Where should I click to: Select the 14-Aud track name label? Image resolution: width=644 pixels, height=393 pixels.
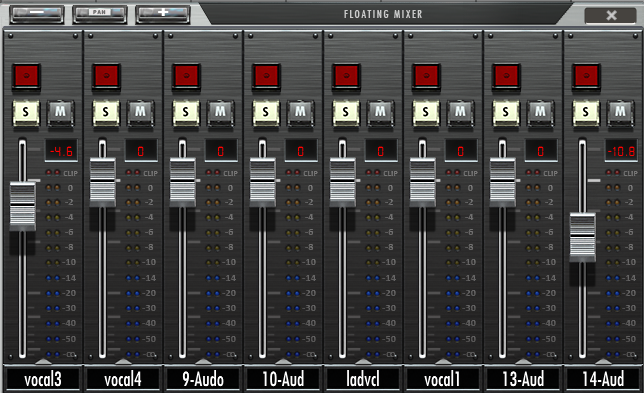point(603,379)
